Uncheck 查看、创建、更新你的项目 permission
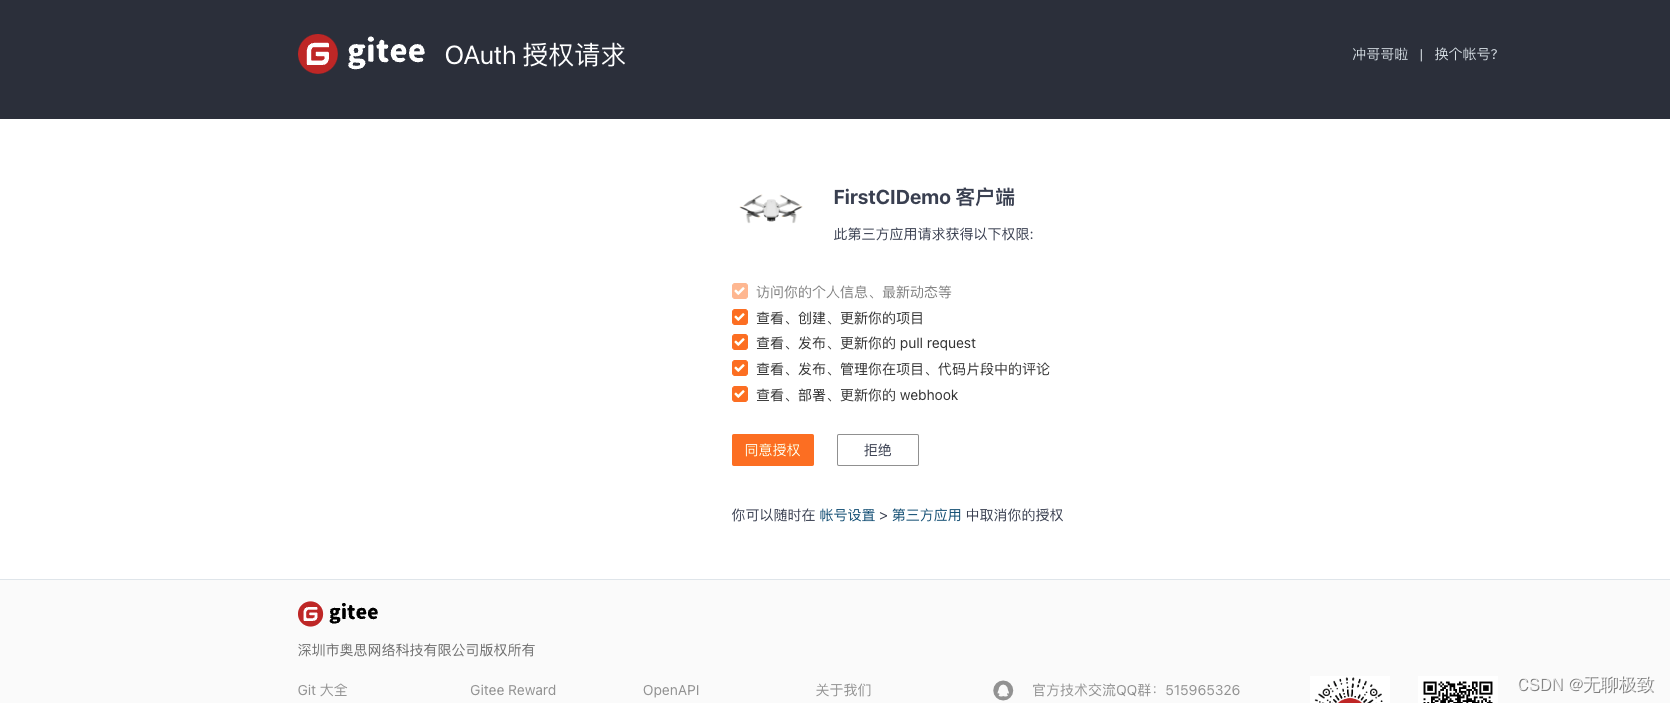 point(739,316)
